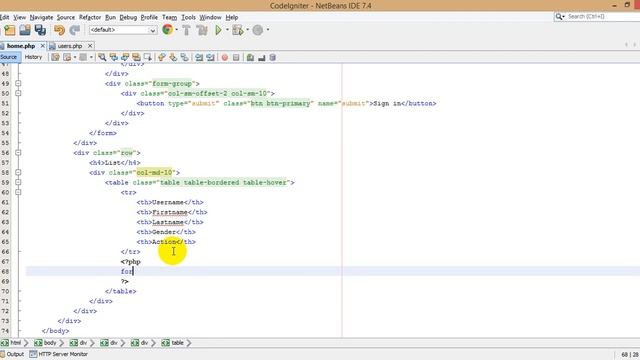Close the home.php tab

[42, 46]
